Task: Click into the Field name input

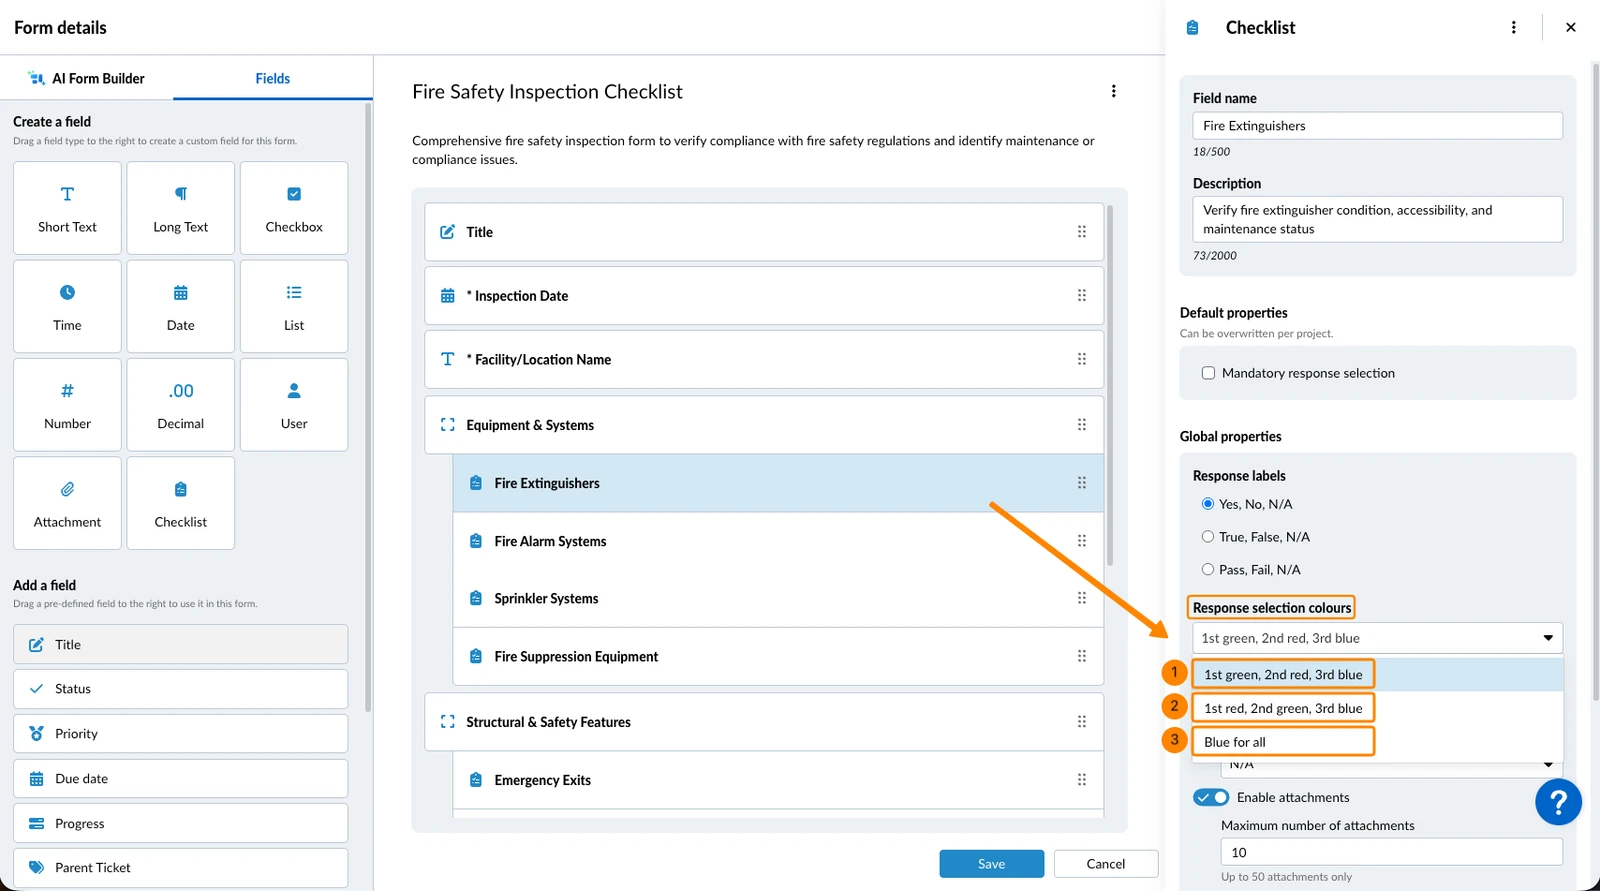Action: pos(1377,126)
